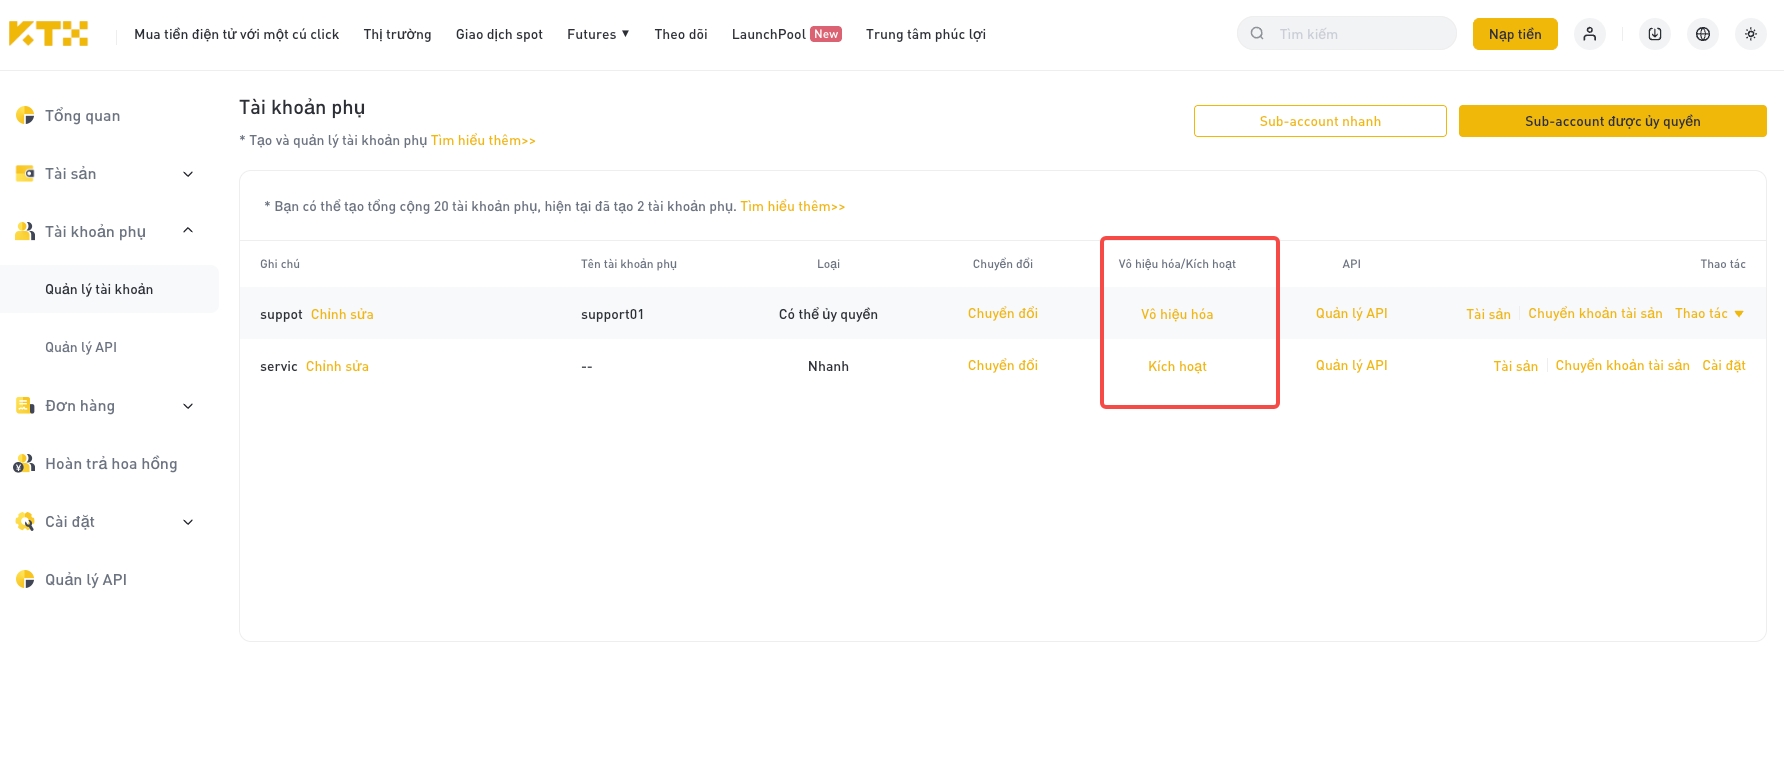1784x783 pixels.
Task: Toggle the light/dark theme icon
Action: 1751,34
